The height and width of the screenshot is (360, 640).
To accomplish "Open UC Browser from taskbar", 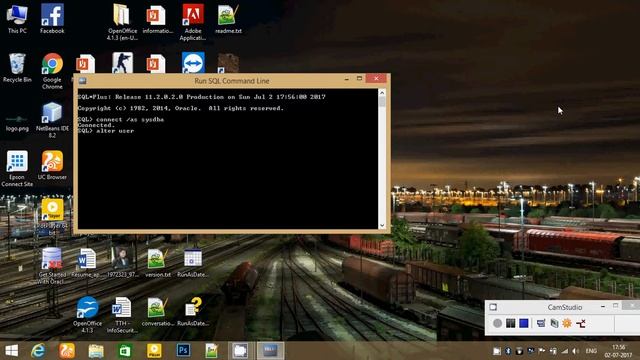I will (67, 351).
